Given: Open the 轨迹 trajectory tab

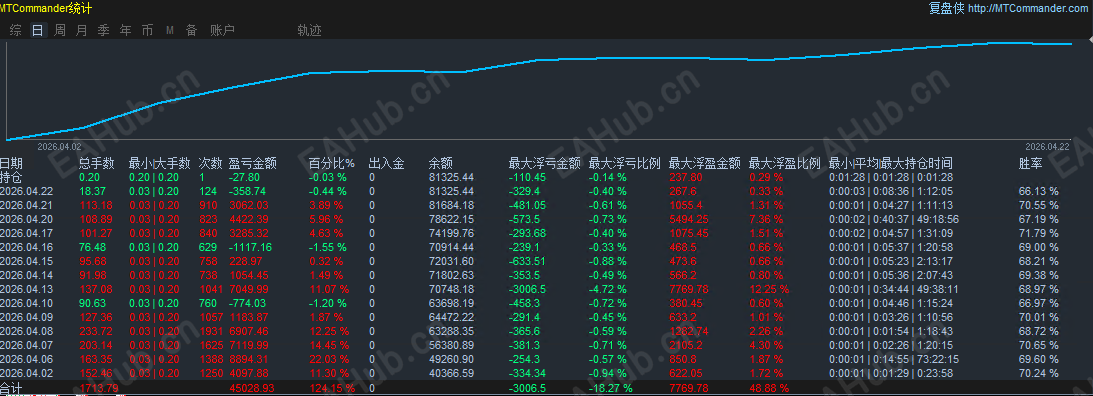Looking at the screenshot, I should [x=309, y=30].
